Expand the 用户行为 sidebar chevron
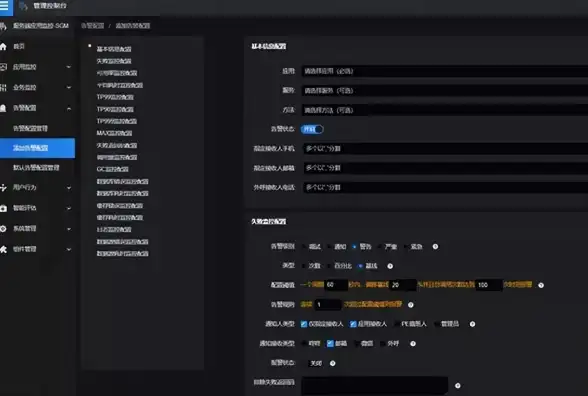The image size is (588, 396). click(x=69, y=188)
